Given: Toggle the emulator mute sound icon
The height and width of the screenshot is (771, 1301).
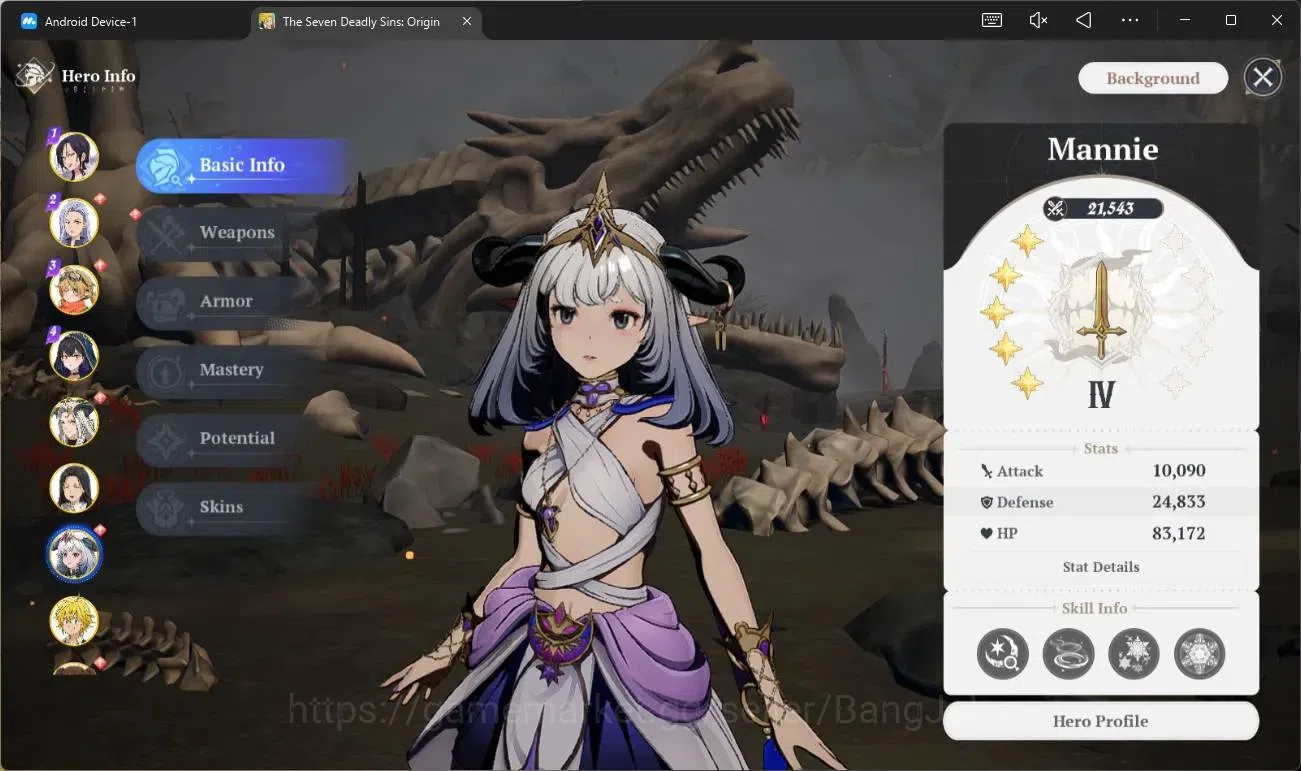Looking at the screenshot, I should 1038,20.
